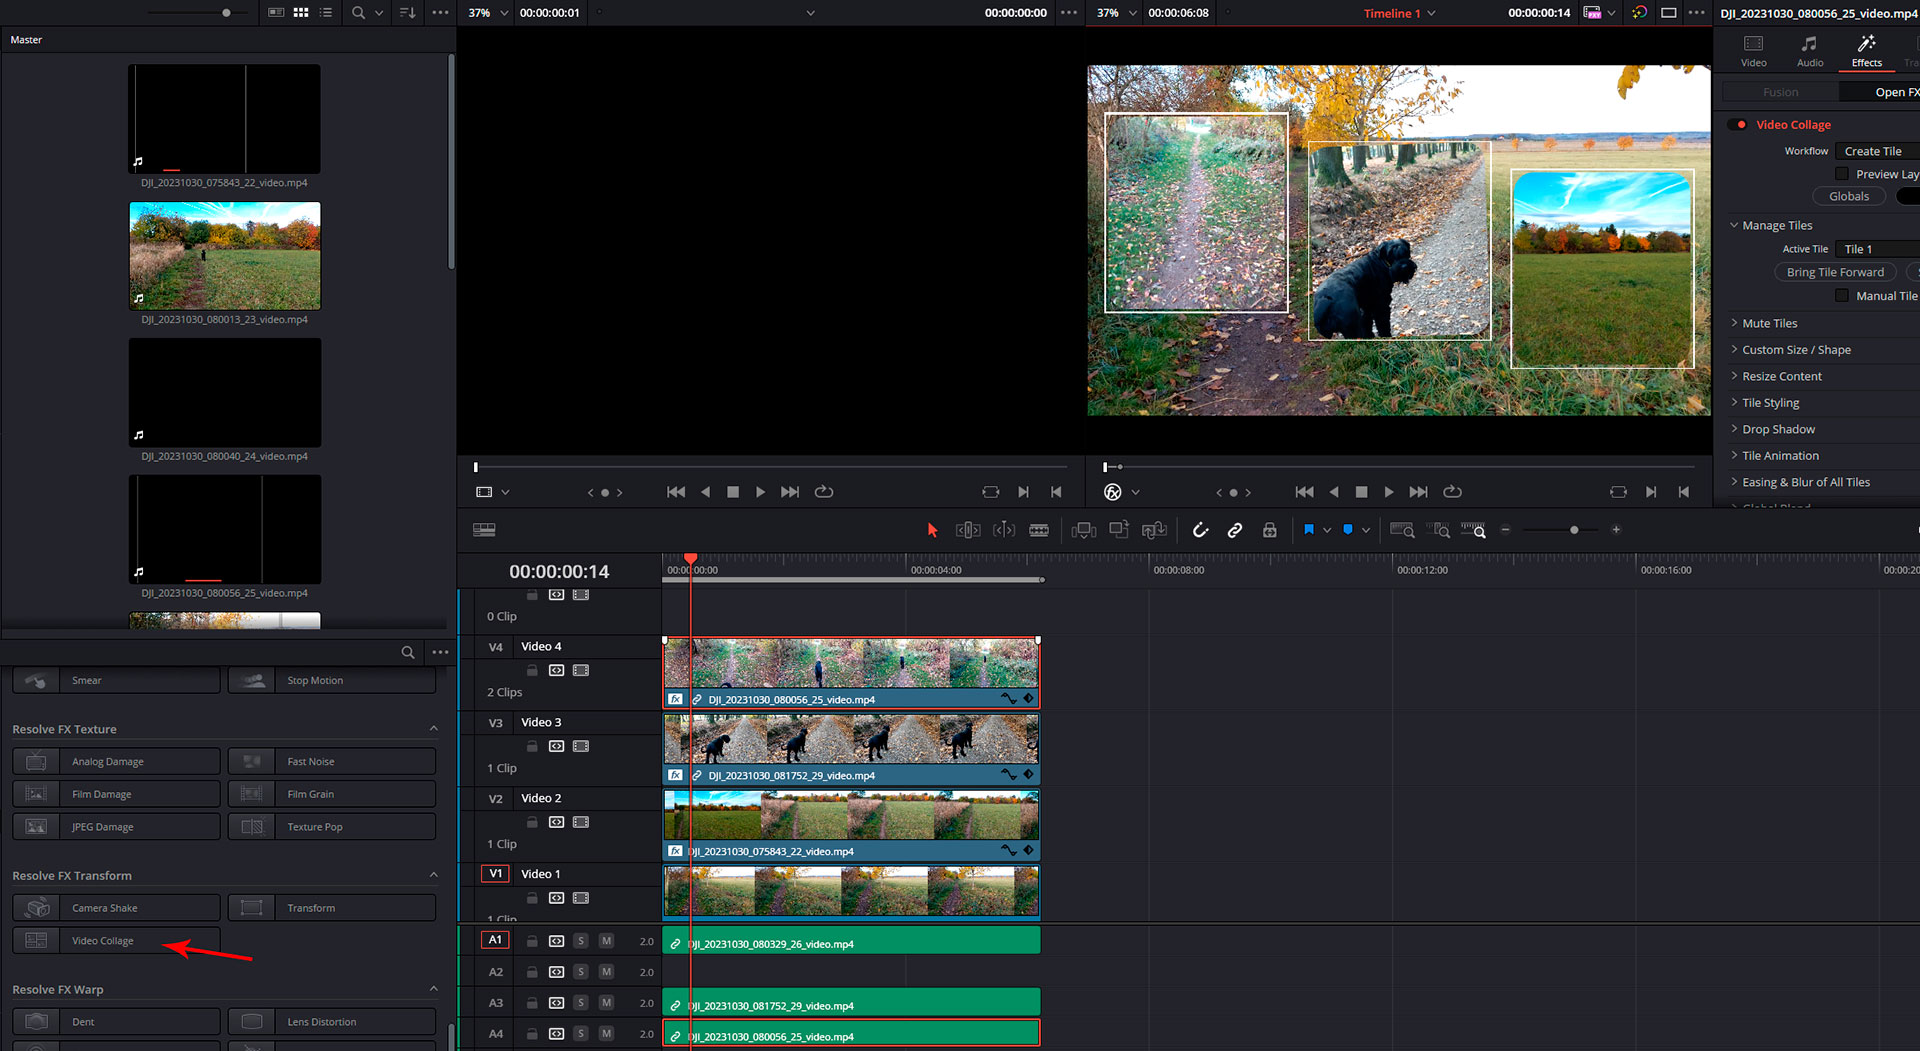Select the Camera Shake effect

click(x=116, y=908)
